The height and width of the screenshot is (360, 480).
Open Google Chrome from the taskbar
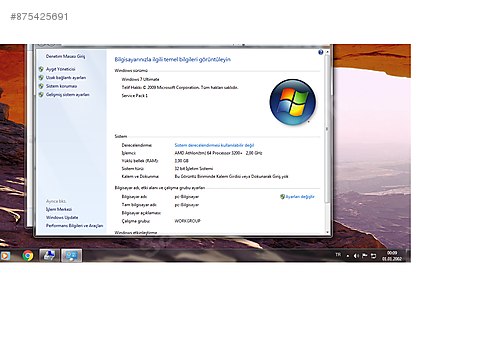pos(28,256)
